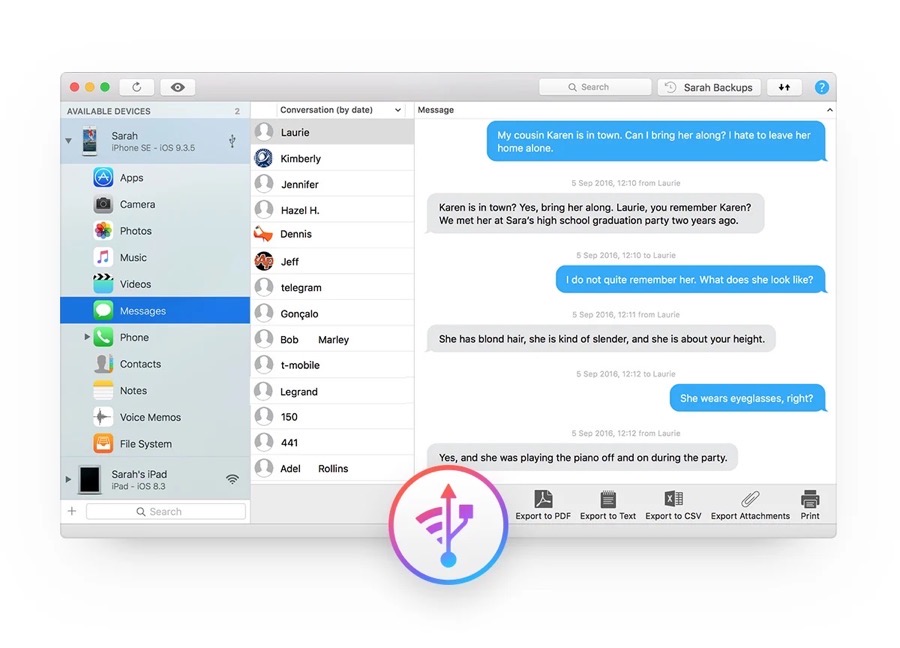Click the Sarah Backups button
900x648 pixels.
pos(708,87)
